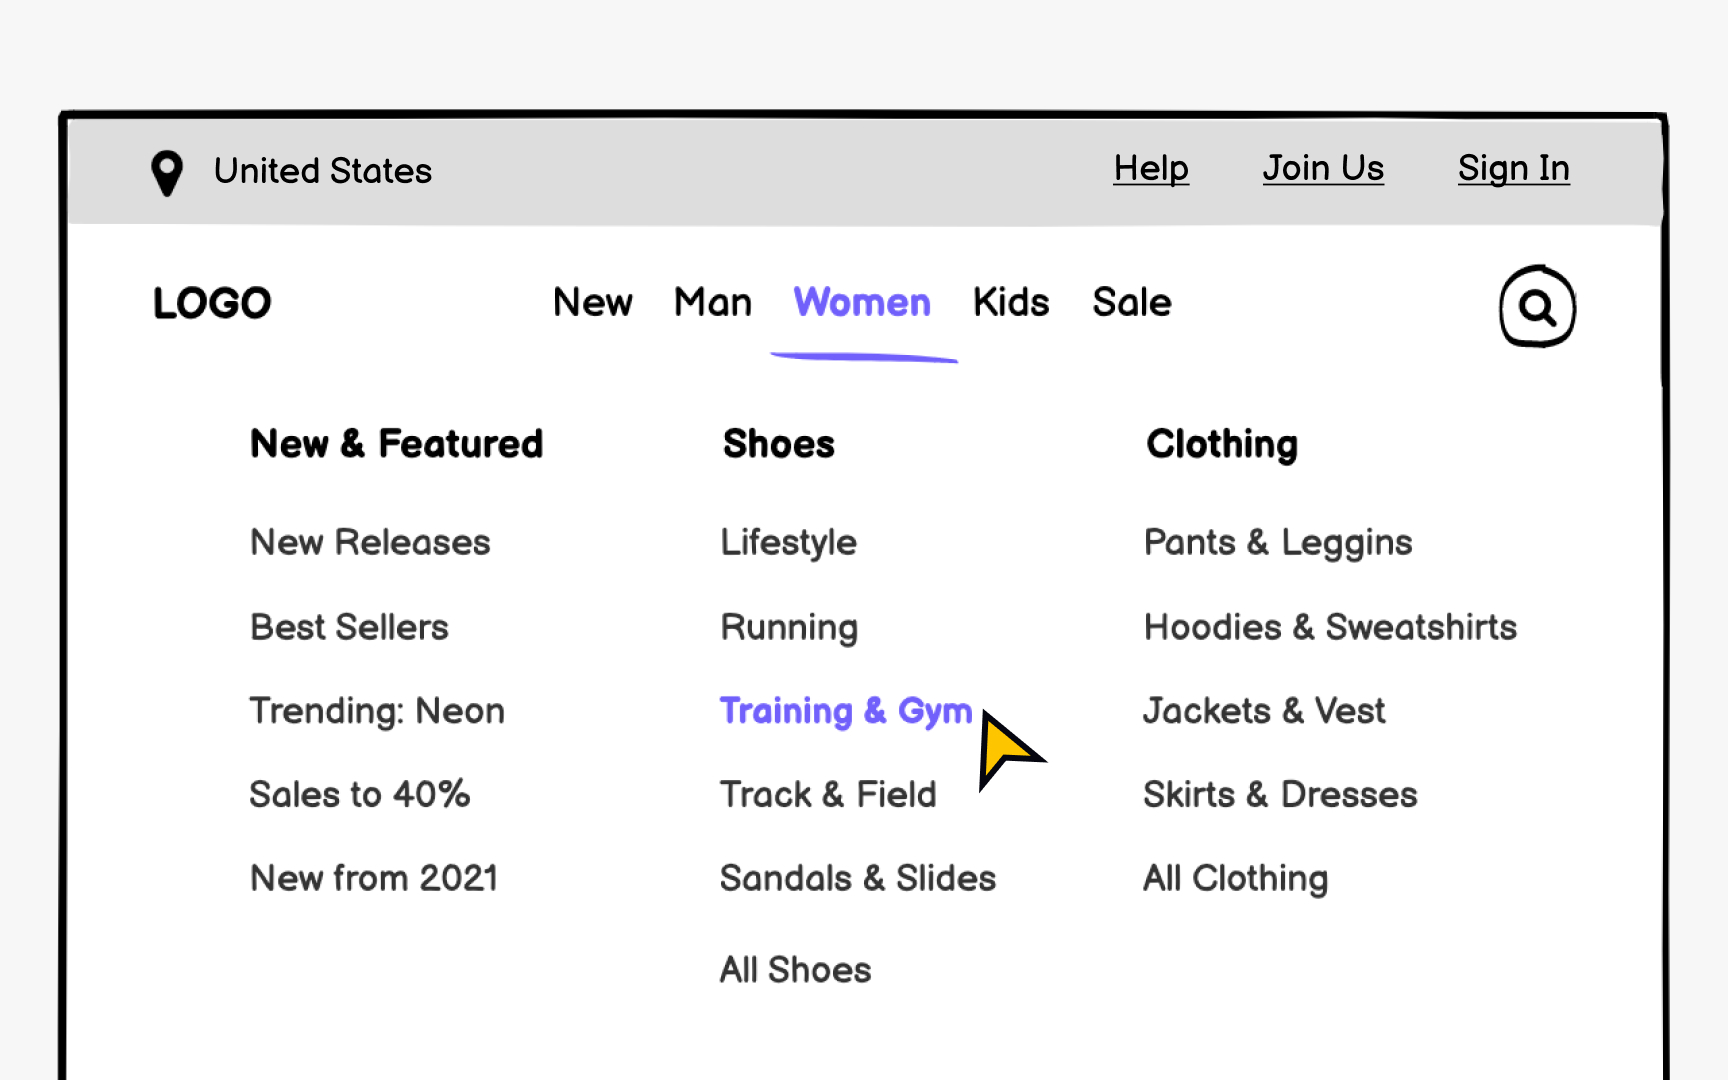Open the Man menu
Screen dimensions: 1728x1080
pyautogui.click(x=712, y=302)
